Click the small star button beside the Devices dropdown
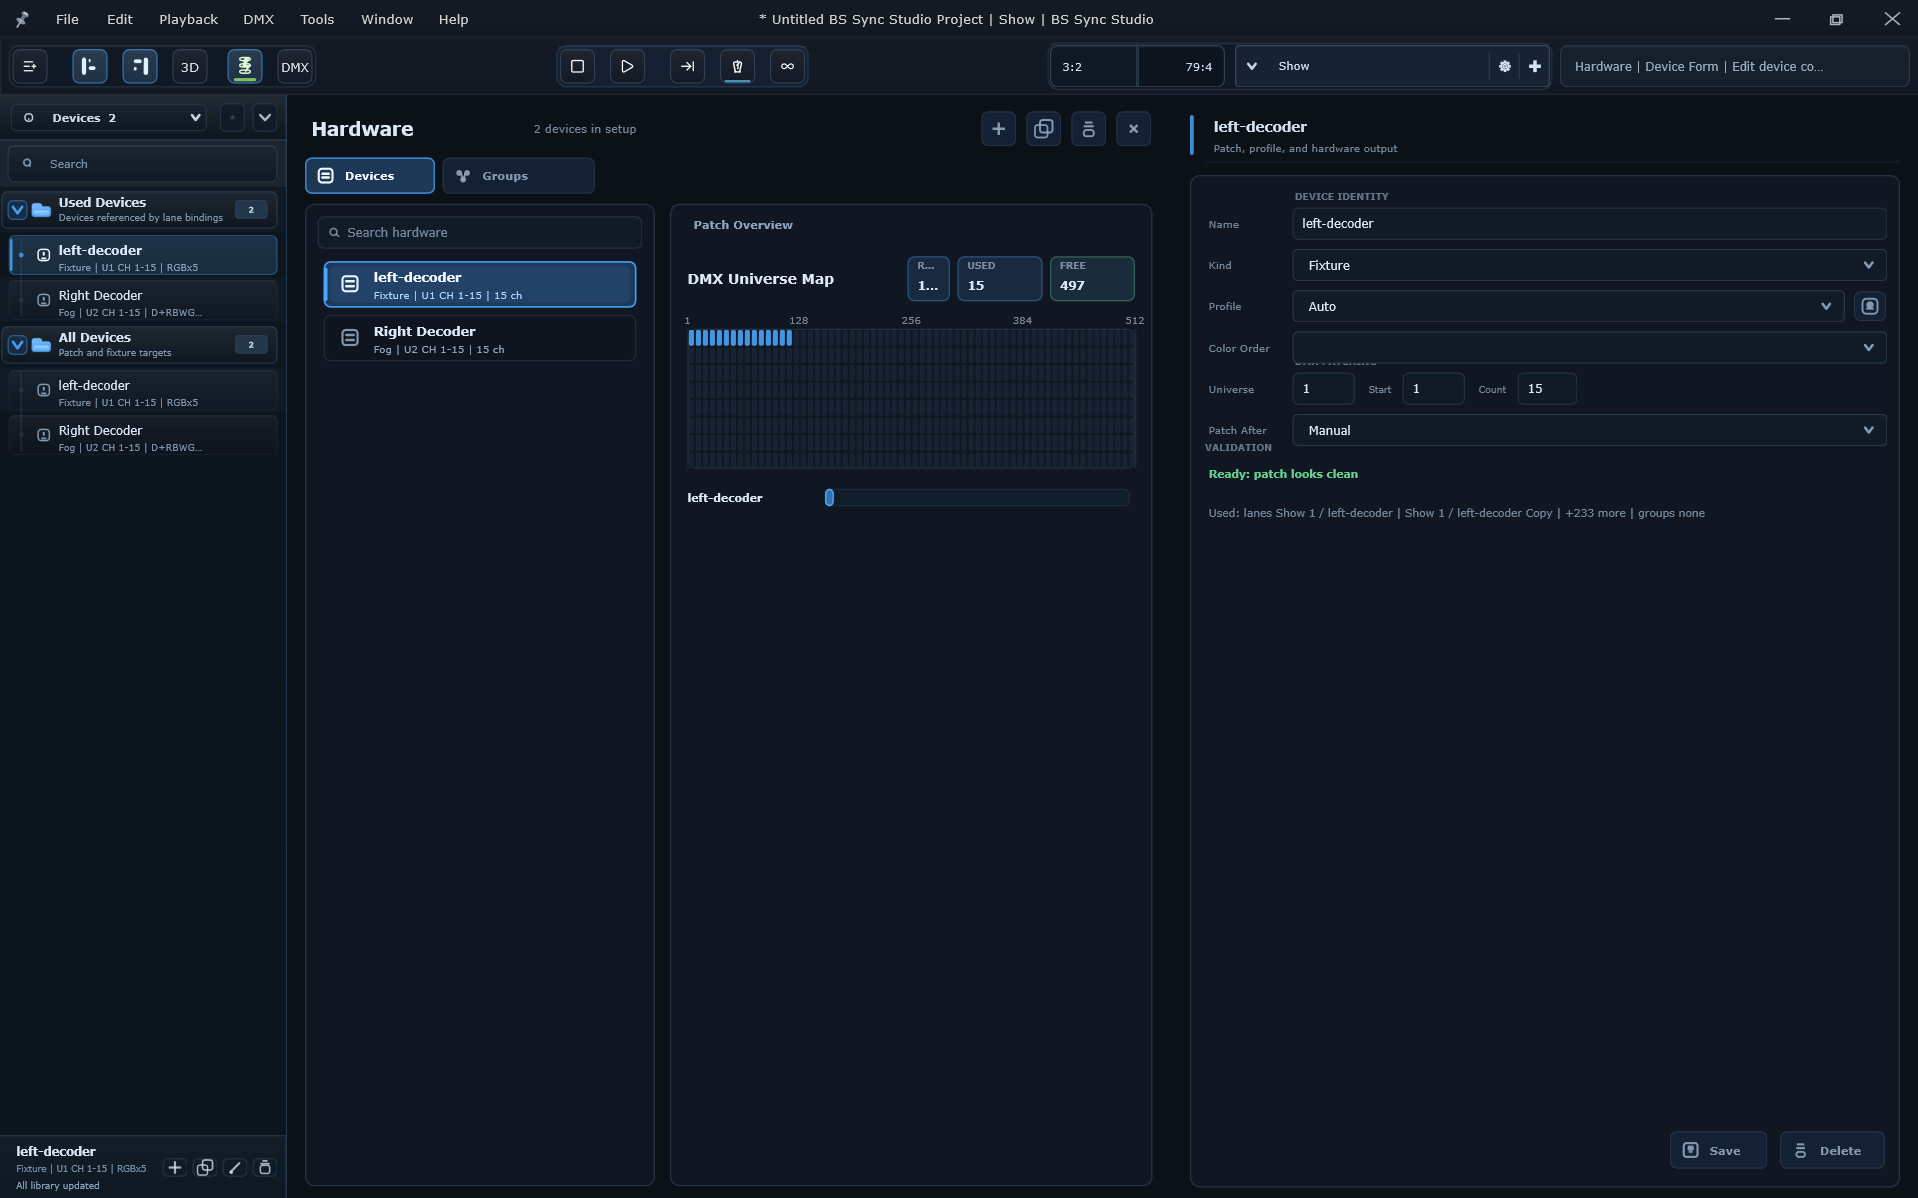The height and width of the screenshot is (1198, 1918). pos(232,118)
